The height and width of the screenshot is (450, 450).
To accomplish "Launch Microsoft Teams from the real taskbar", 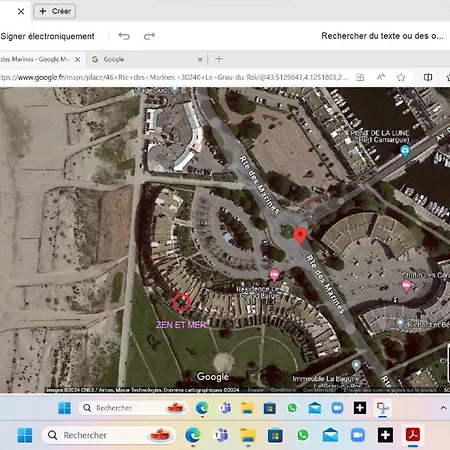I will click(220, 435).
